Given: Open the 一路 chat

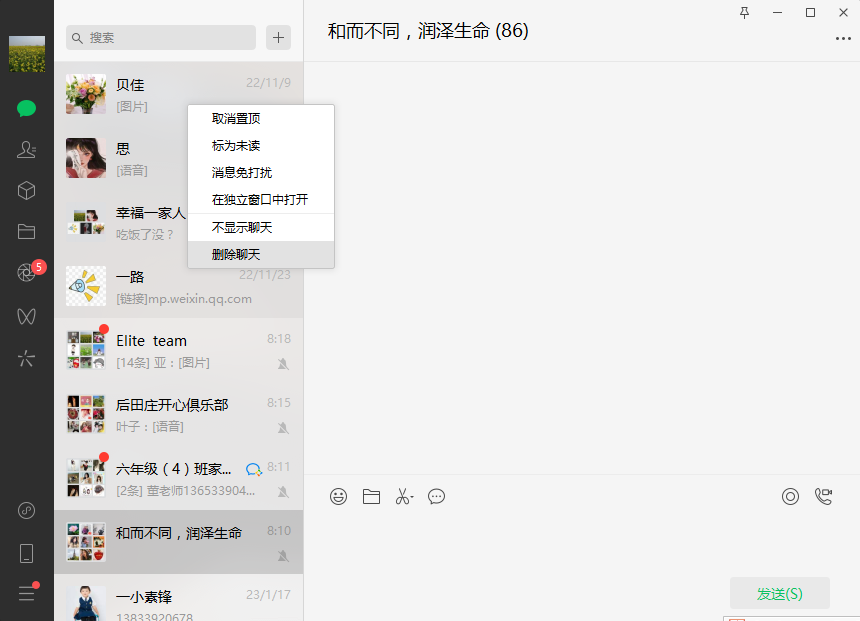Looking at the screenshot, I should [x=178, y=286].
